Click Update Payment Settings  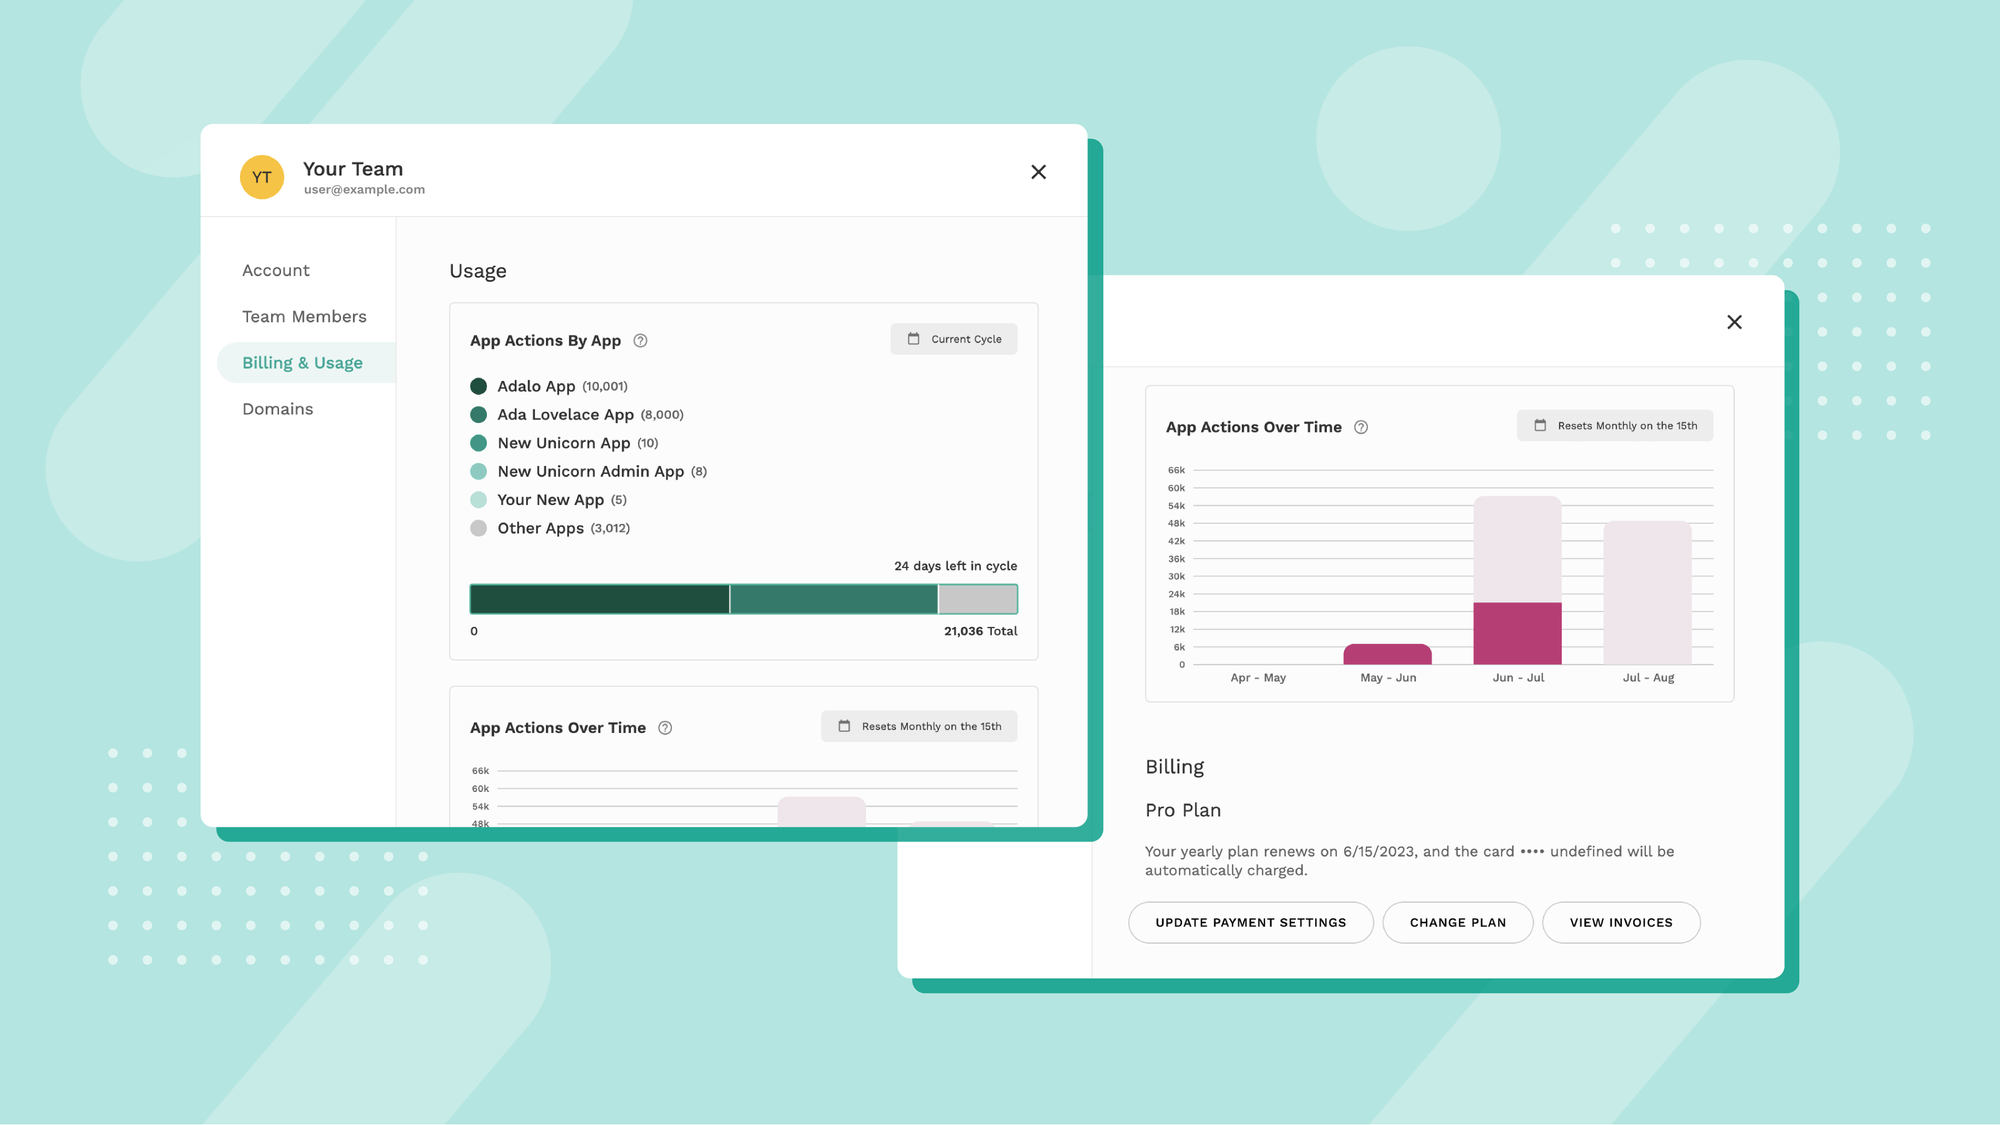coord(1250,922)
